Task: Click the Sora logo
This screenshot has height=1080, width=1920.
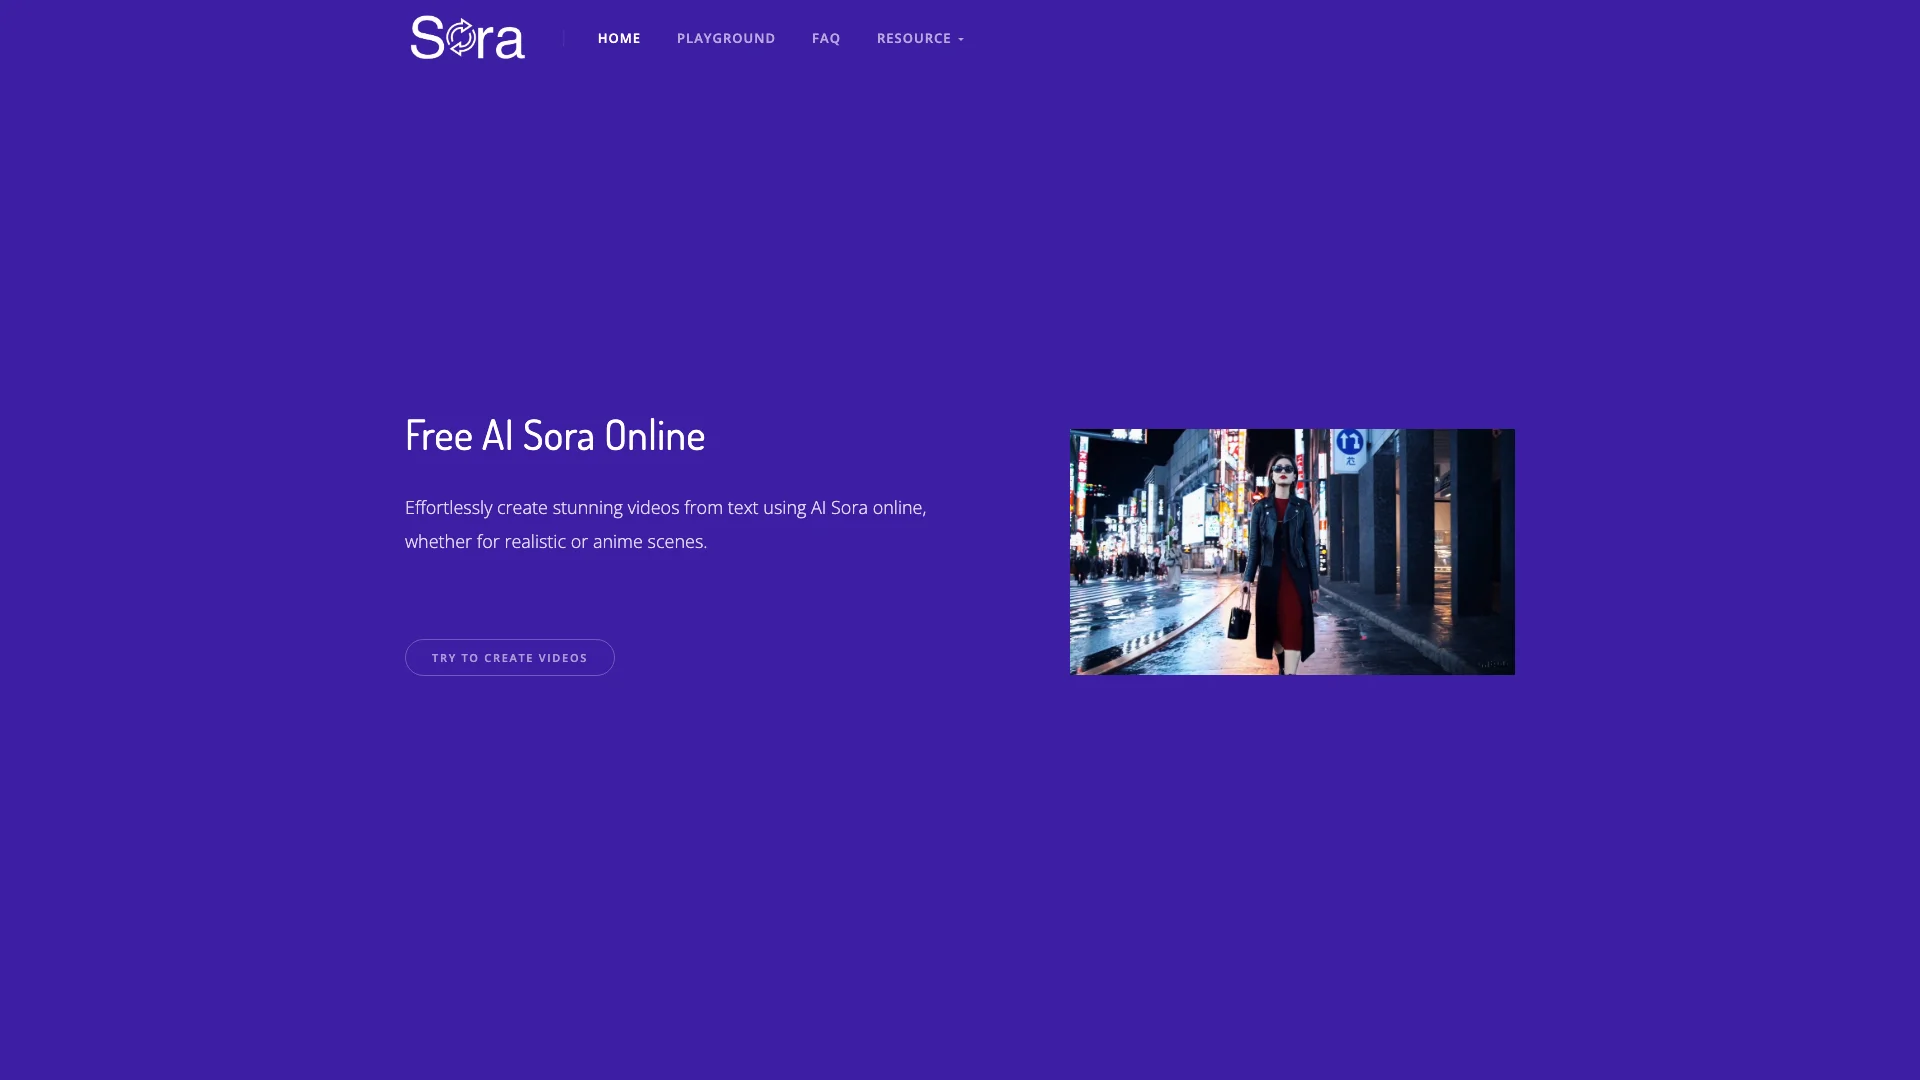Action: (x=467, y=38)
